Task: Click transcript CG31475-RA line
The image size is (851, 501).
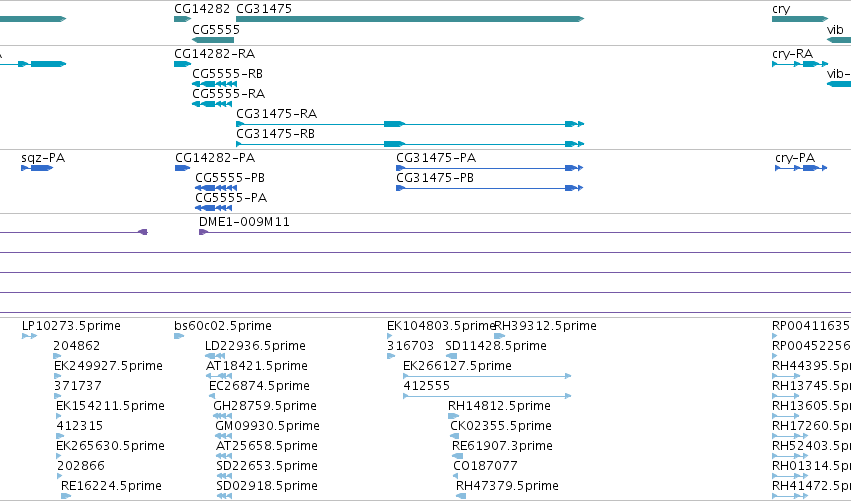Action: [410, 124]
